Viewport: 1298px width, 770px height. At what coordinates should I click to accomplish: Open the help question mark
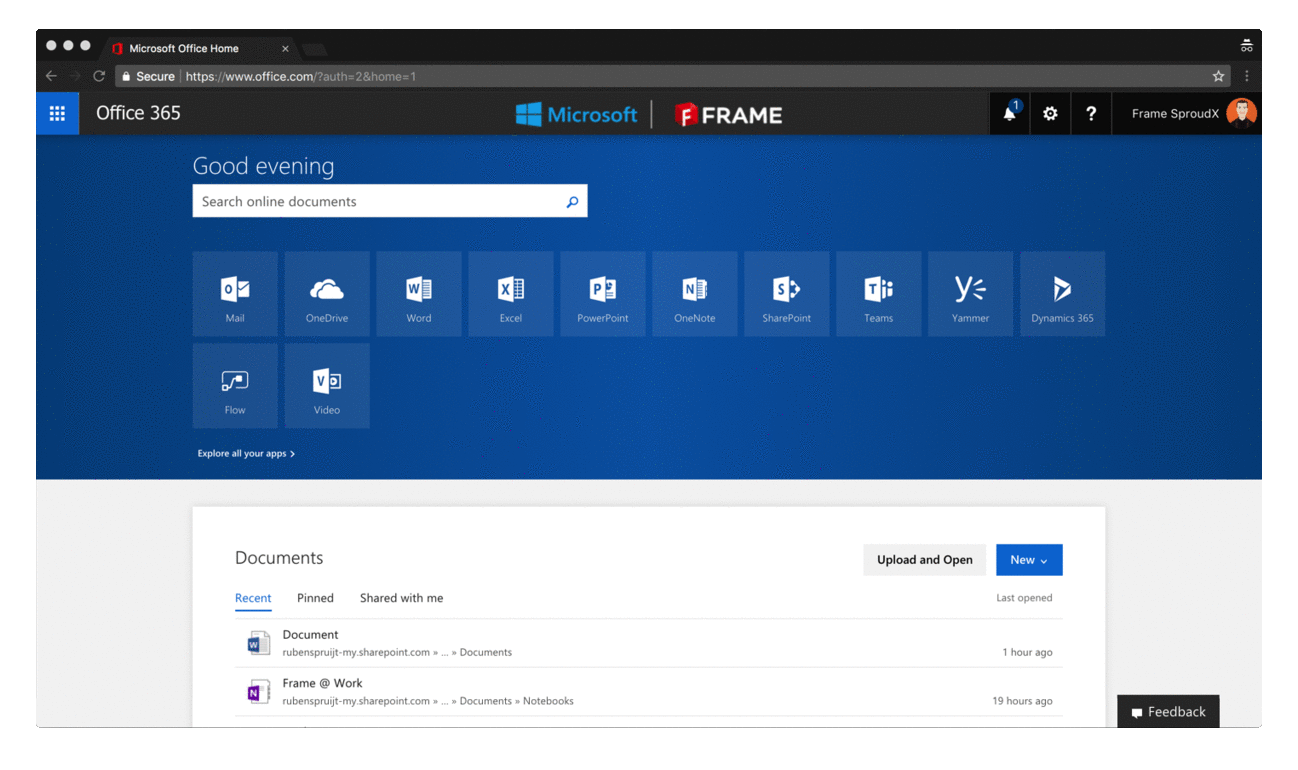1091,113
